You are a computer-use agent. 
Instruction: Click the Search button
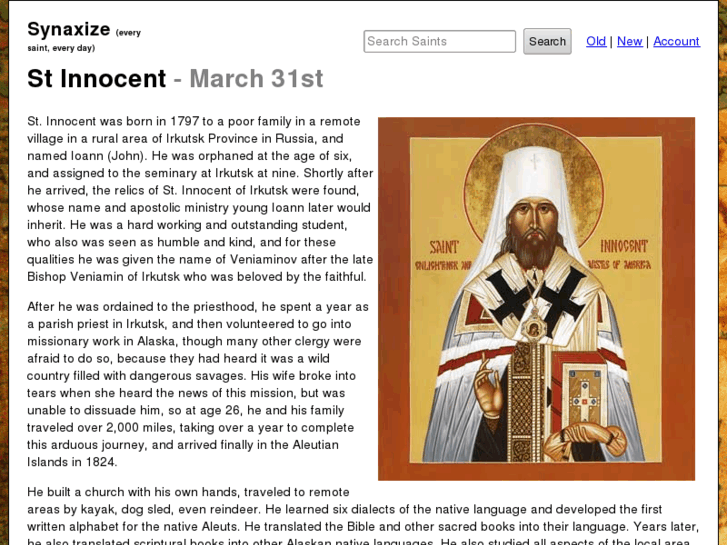(547, 41)
